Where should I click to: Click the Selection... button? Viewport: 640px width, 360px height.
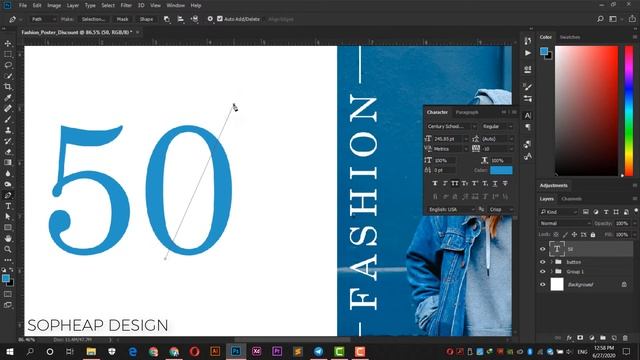pos(93,19)
